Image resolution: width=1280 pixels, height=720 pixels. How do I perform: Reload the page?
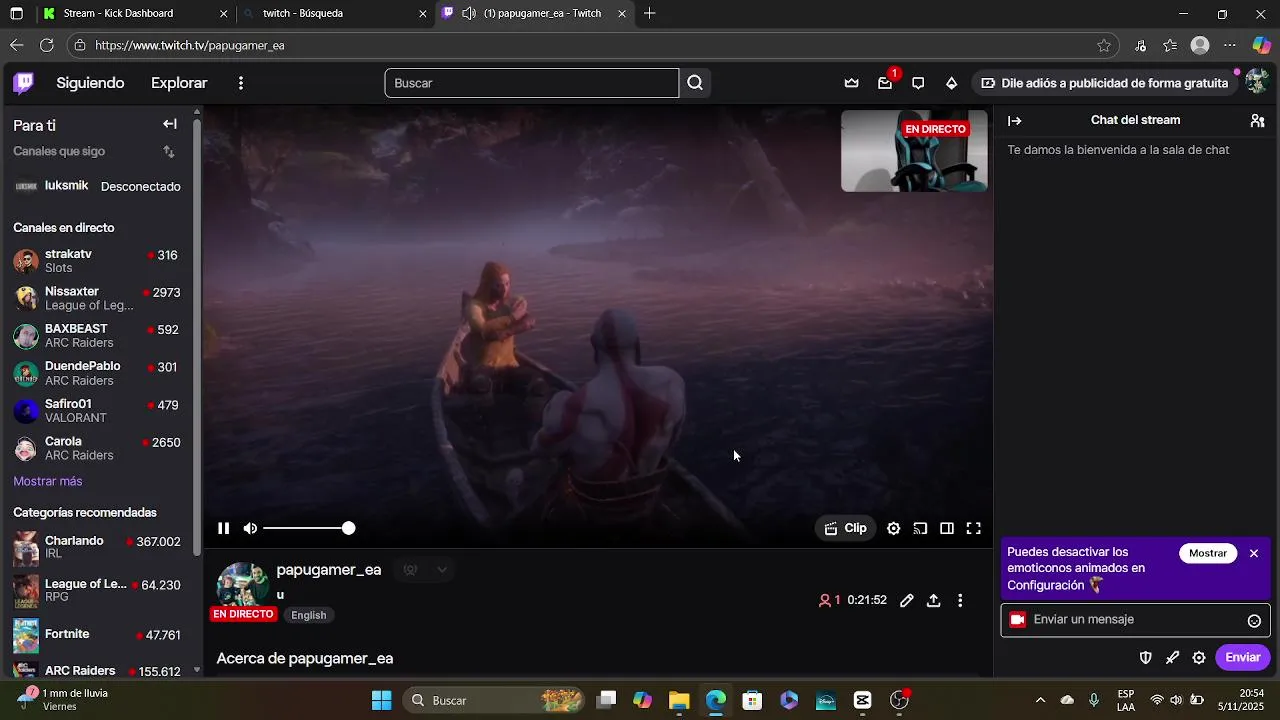pyautogui.click(x=46, y=45)
